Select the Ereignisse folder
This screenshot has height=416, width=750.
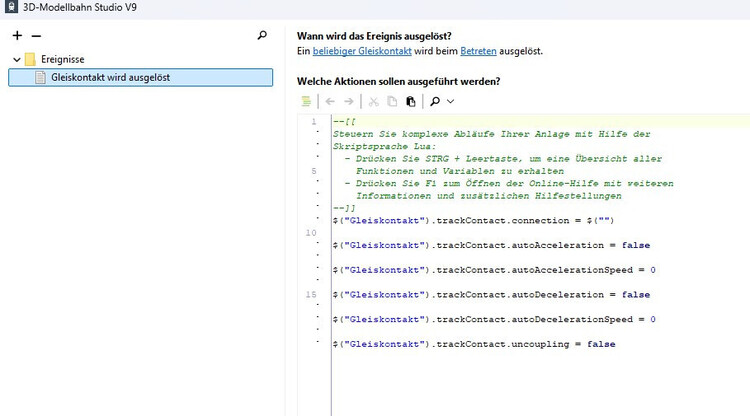coord(62,59)
